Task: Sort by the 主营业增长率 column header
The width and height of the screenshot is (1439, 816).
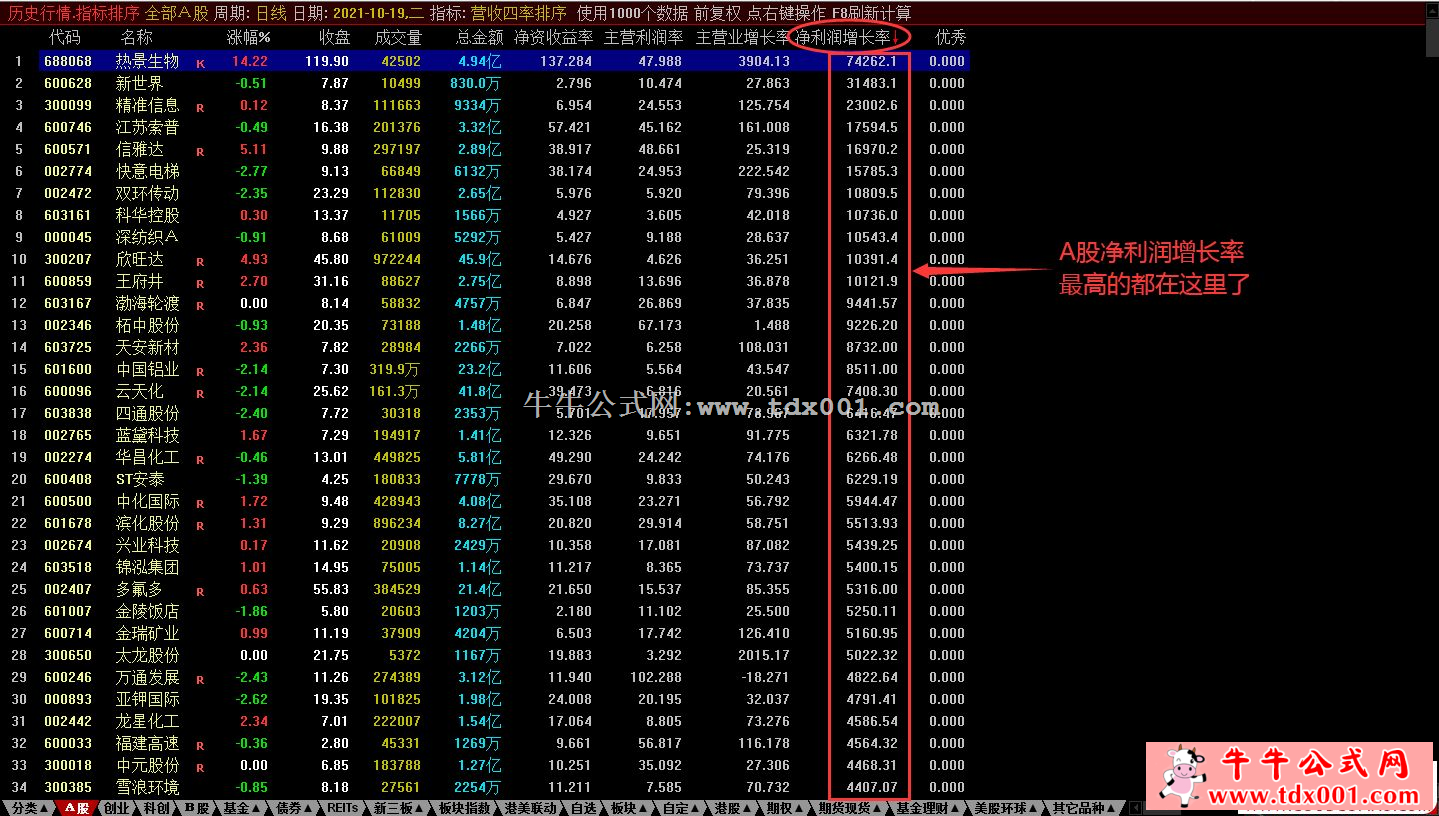Action: tap(743, 38)
